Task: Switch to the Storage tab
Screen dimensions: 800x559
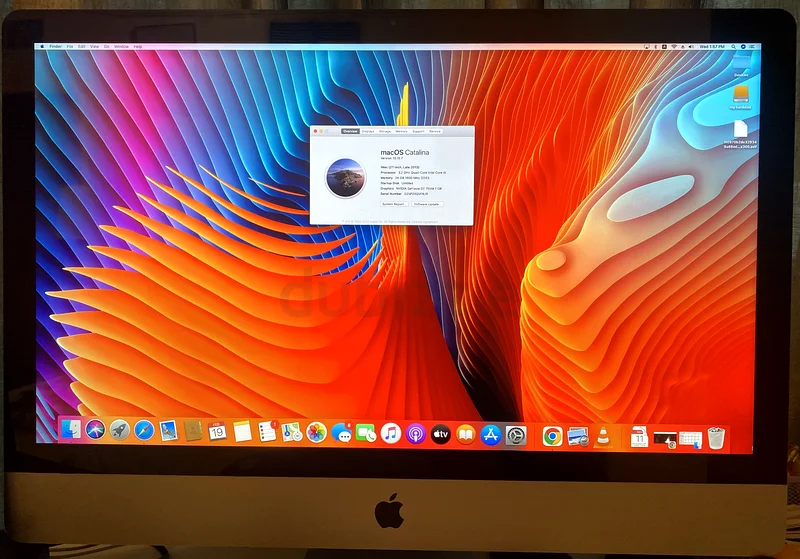Action: (x=385, y=131)
